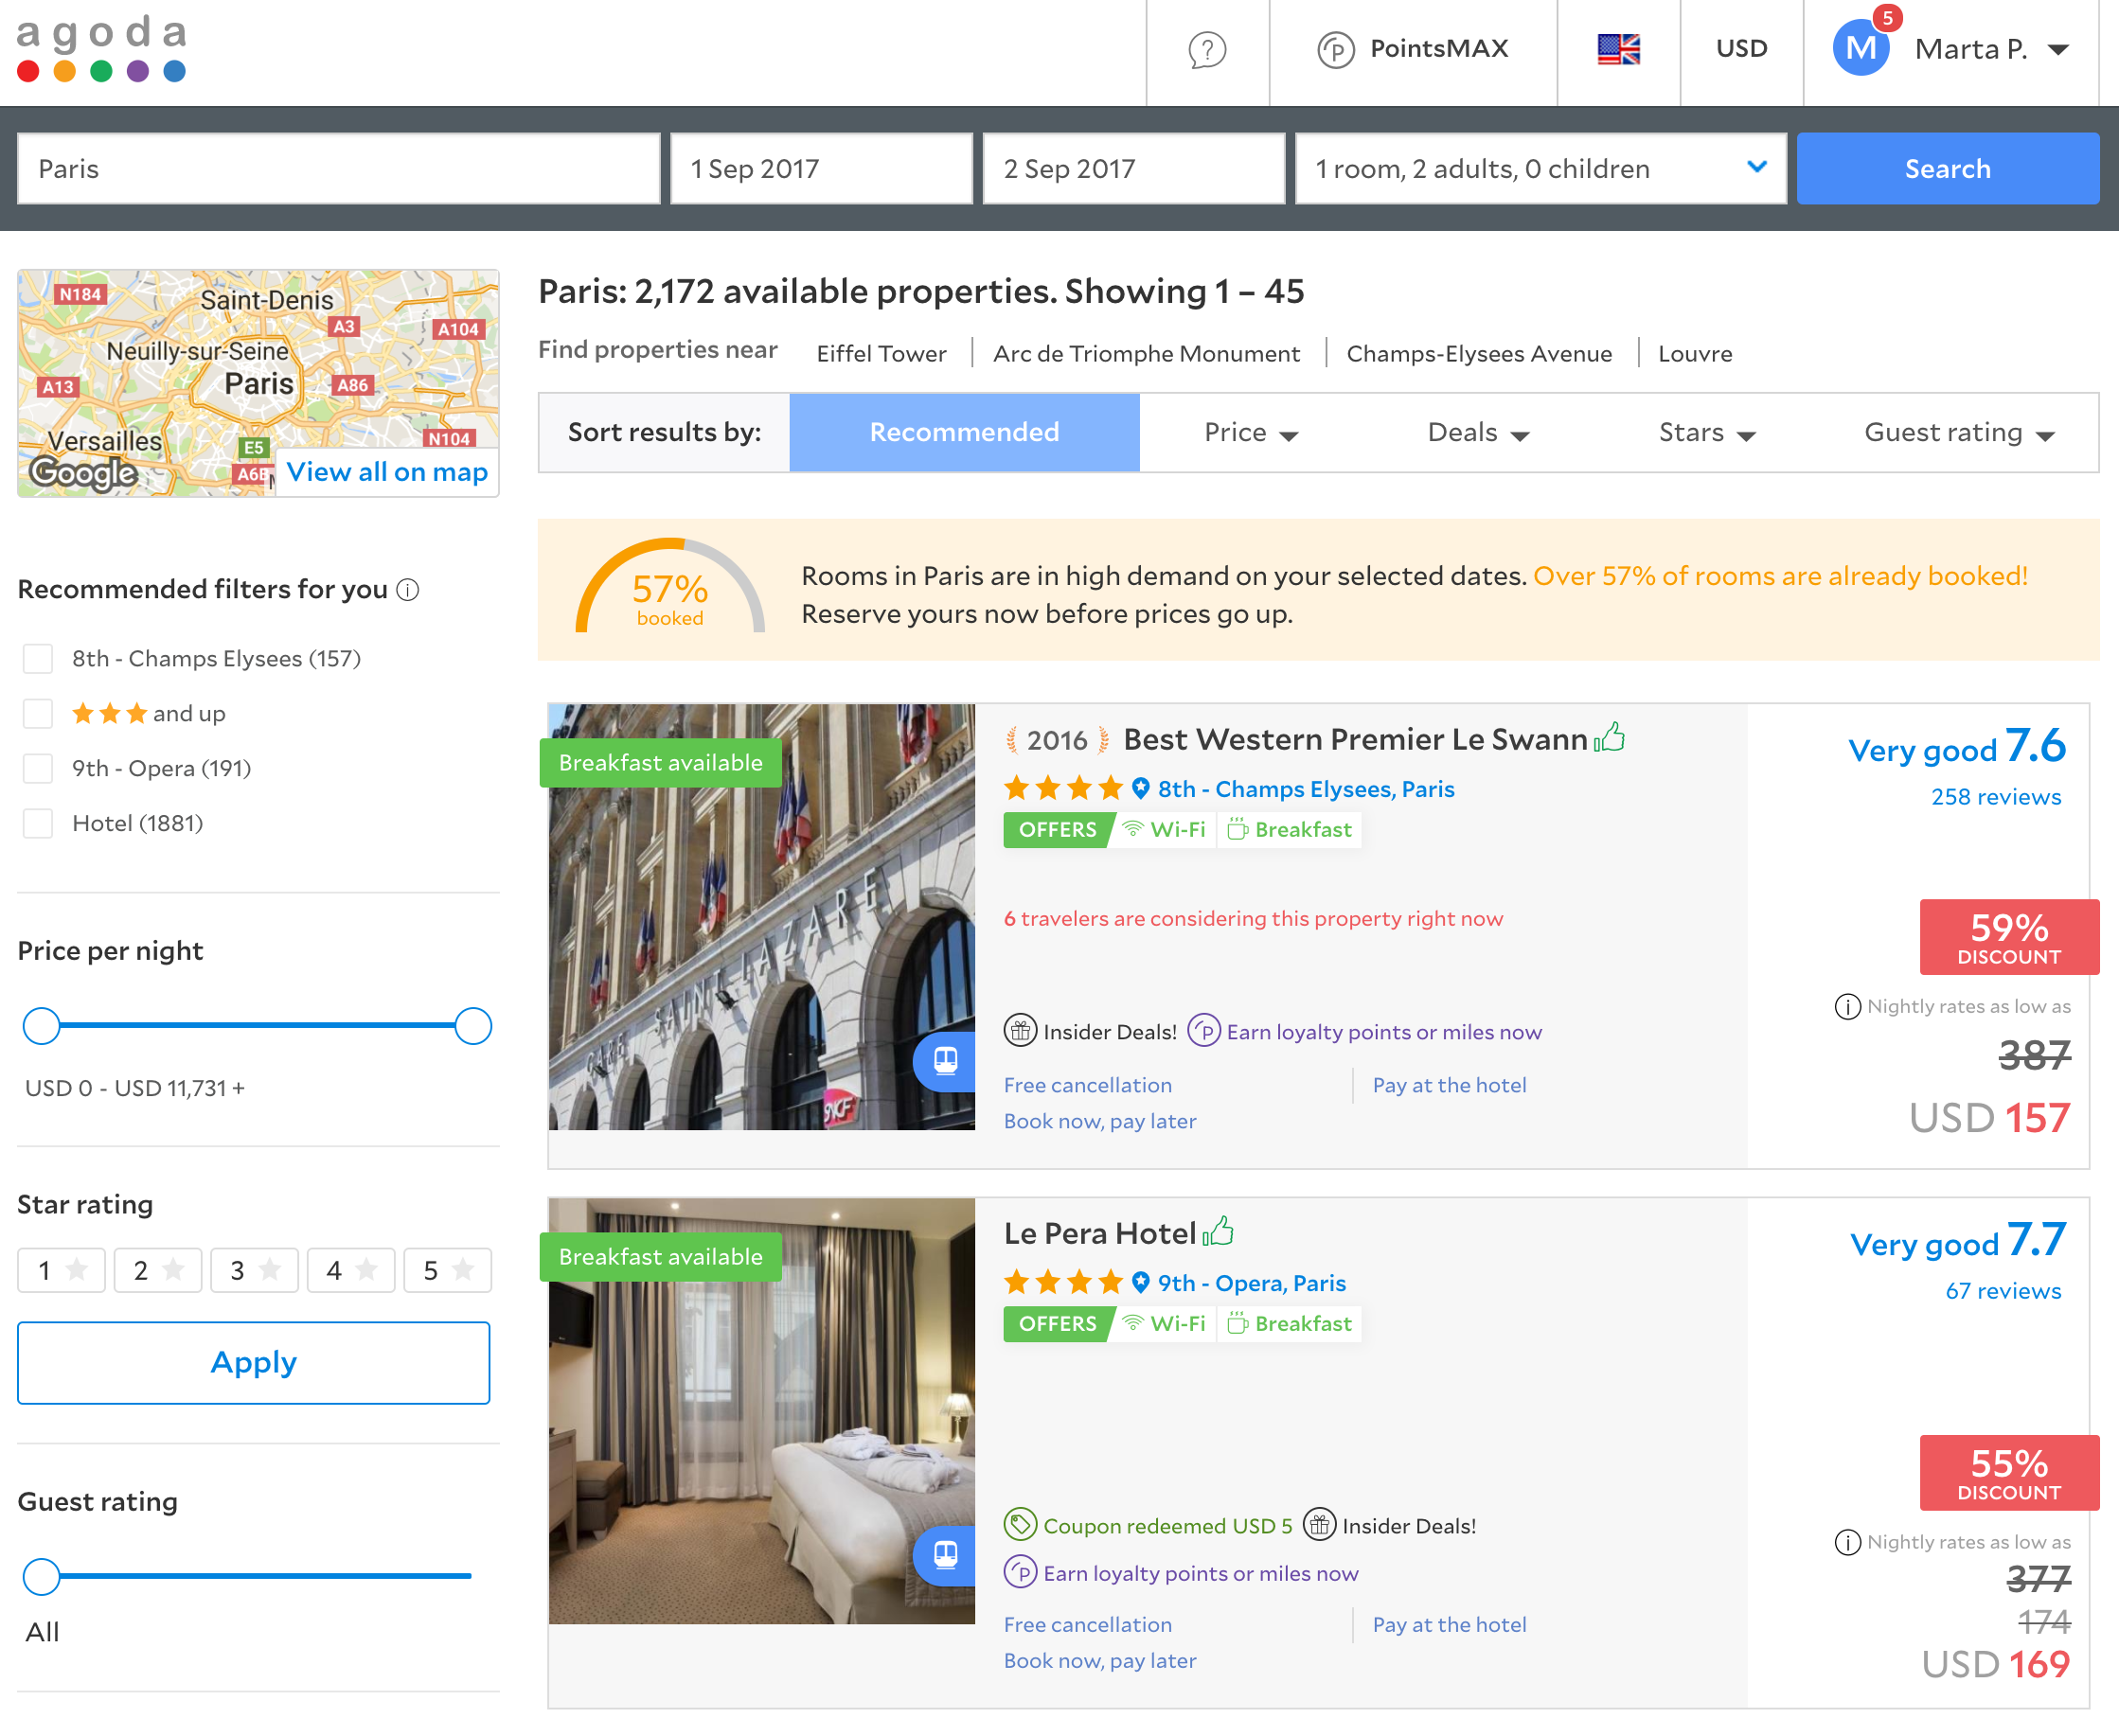Toggle the 4 star rating filter
The height and width of the screenshot is (1736, 2119).
point(351,1270)
